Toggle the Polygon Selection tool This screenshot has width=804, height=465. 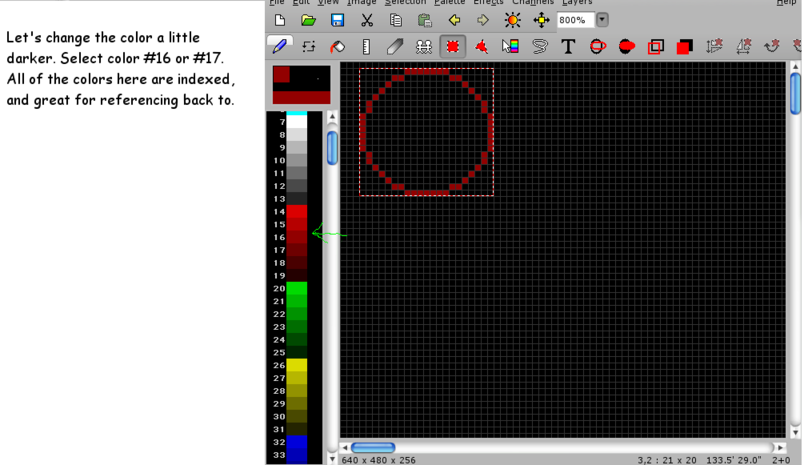pyautogui.click(x=481, y=46)
